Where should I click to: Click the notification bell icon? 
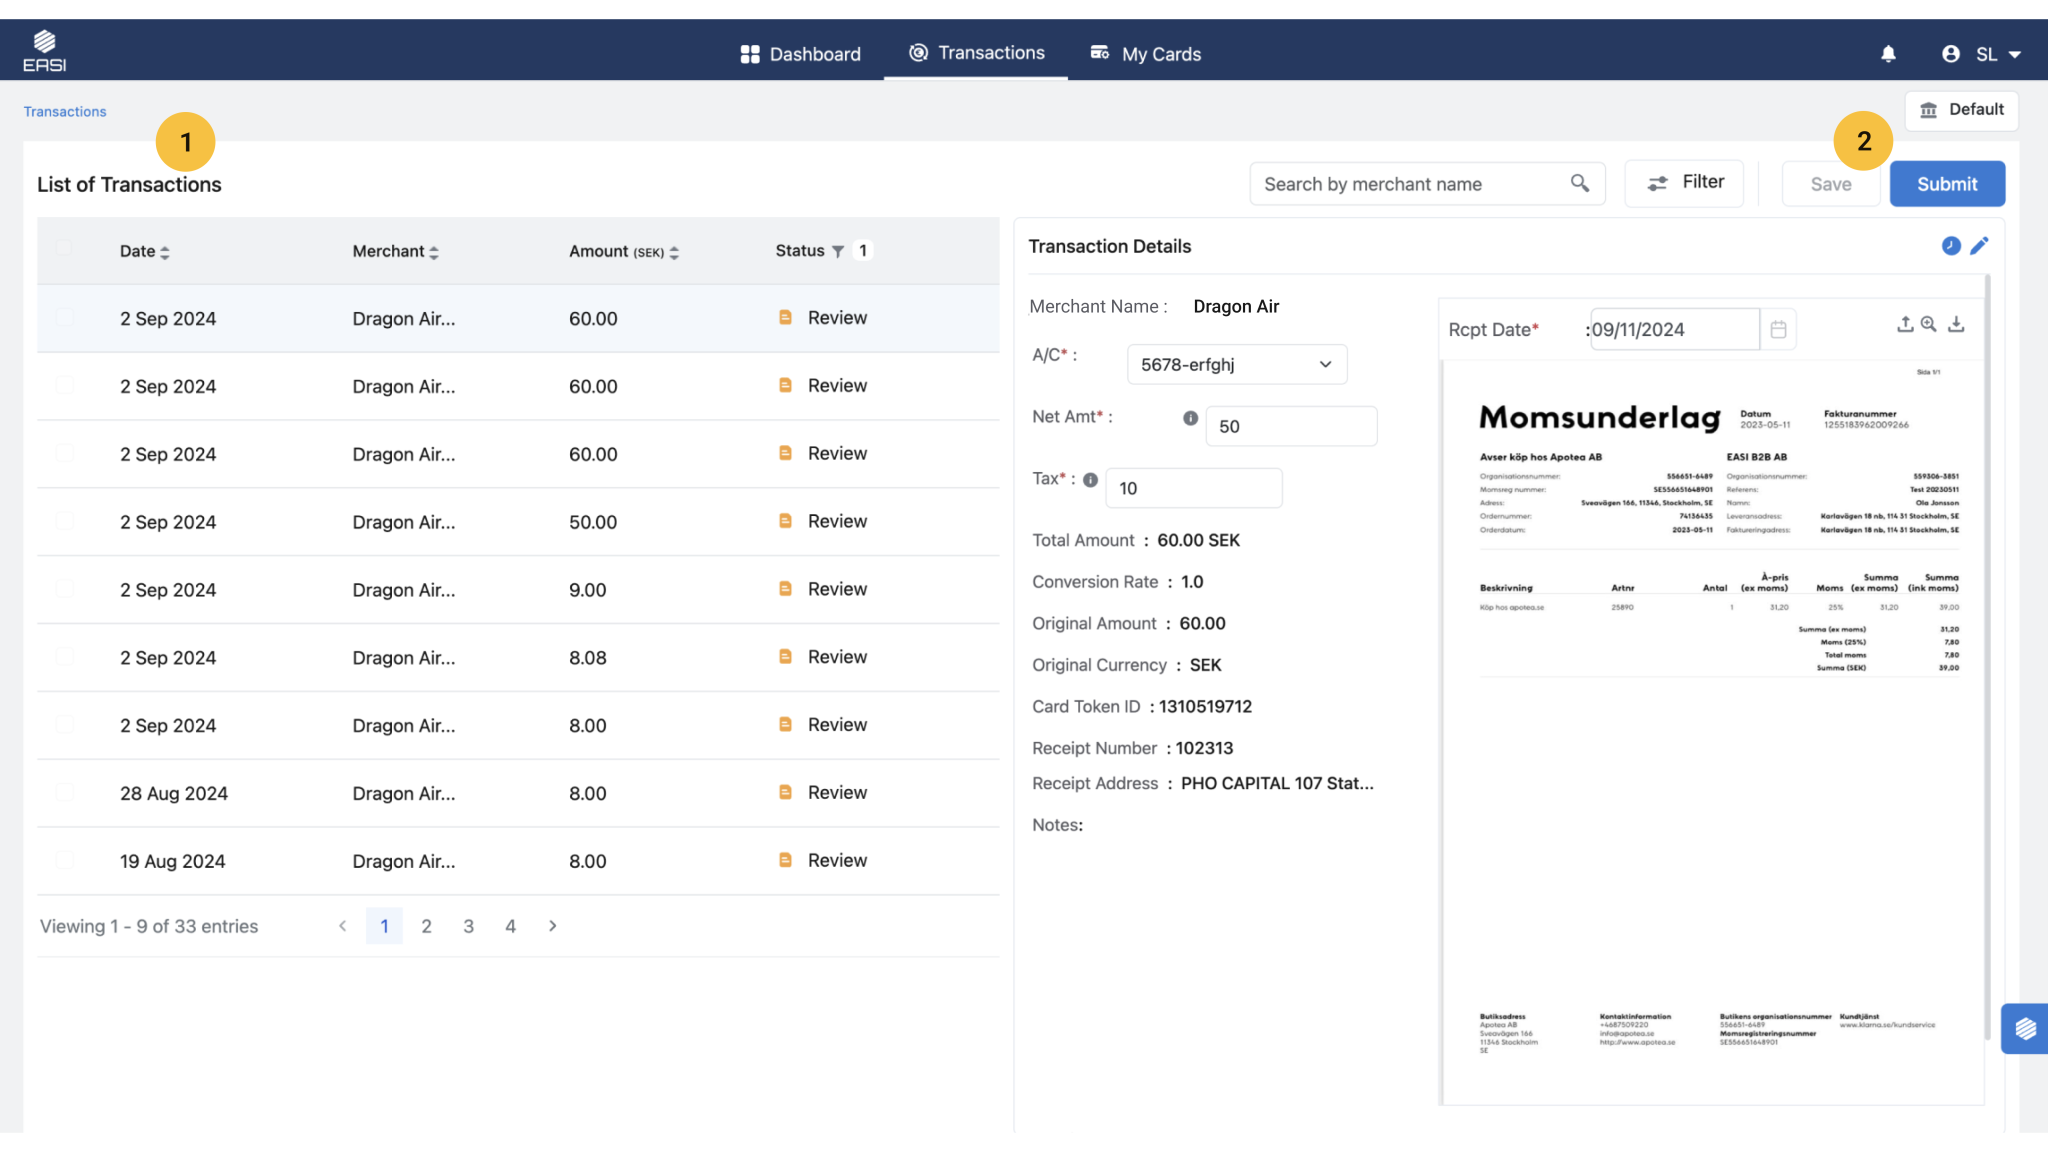pos(1888,54)
